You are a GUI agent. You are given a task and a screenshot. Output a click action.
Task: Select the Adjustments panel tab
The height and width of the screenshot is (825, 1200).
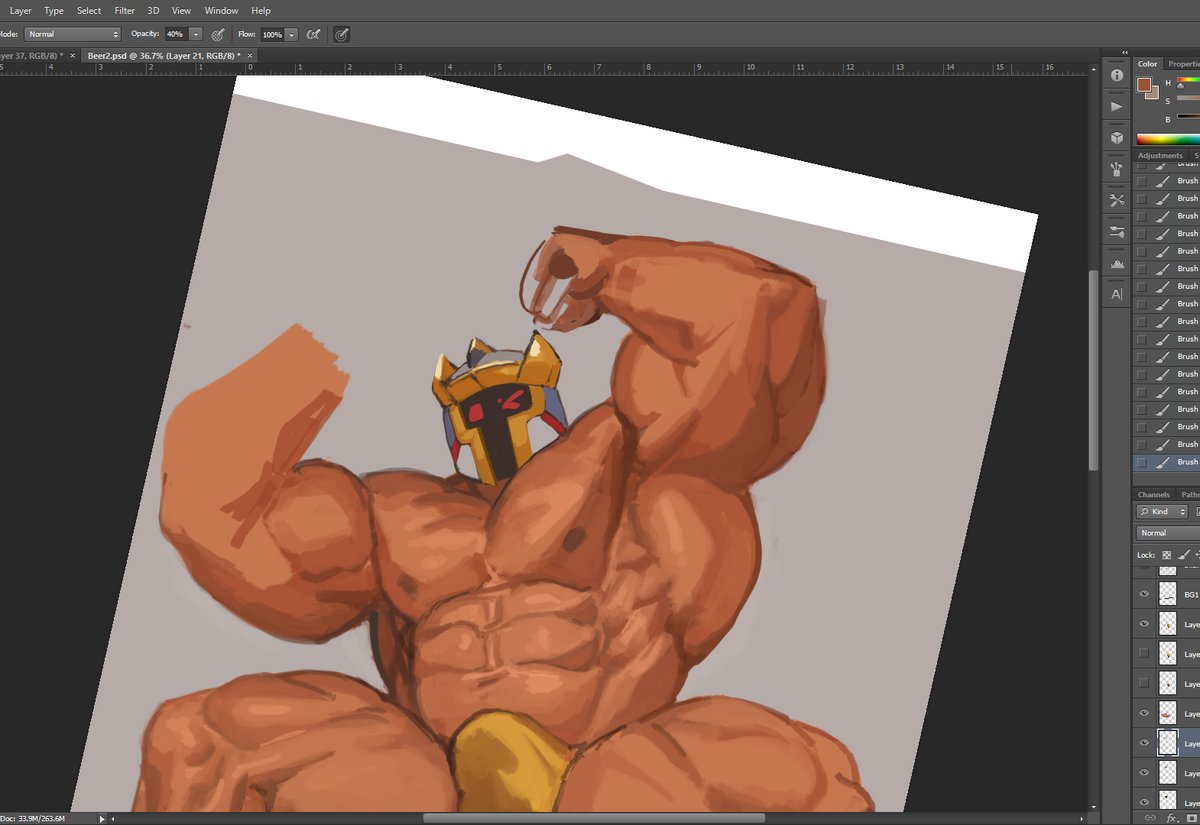pos(1160,155)
